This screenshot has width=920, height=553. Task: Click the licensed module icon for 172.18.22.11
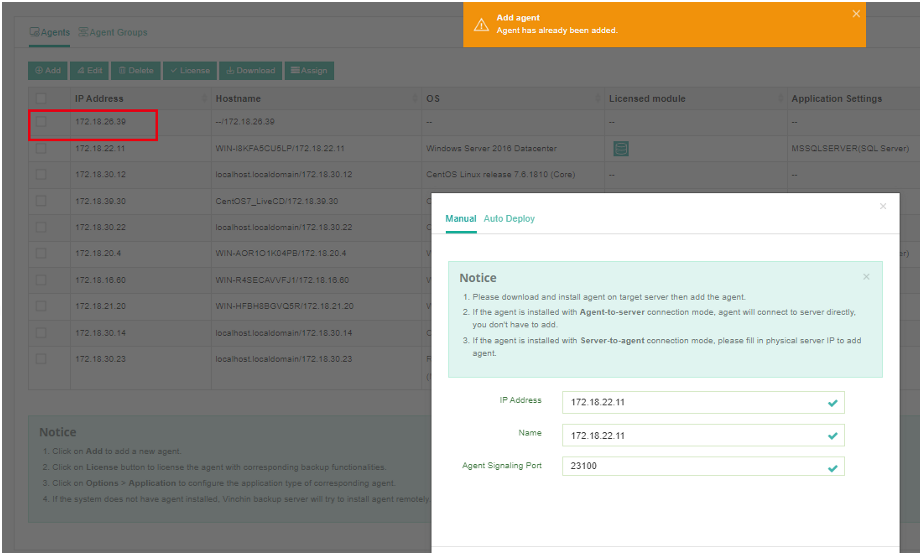pyautogui.click(x=621, y=148)
